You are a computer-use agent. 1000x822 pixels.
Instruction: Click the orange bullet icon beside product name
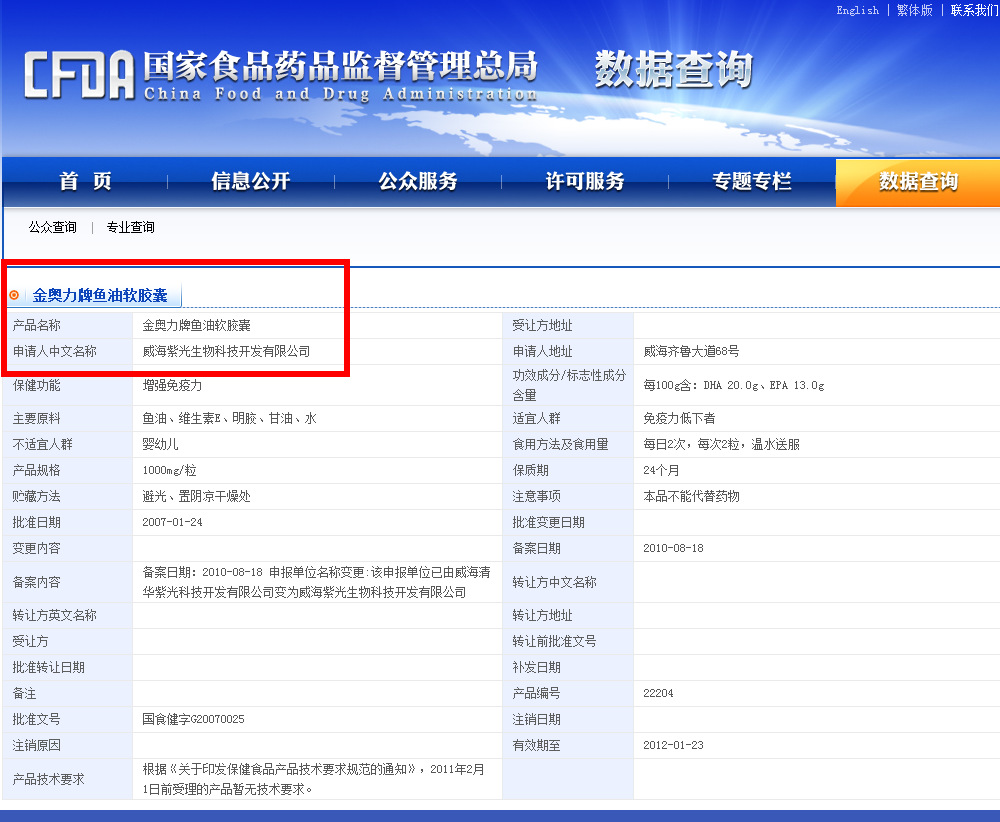[14, 295]
